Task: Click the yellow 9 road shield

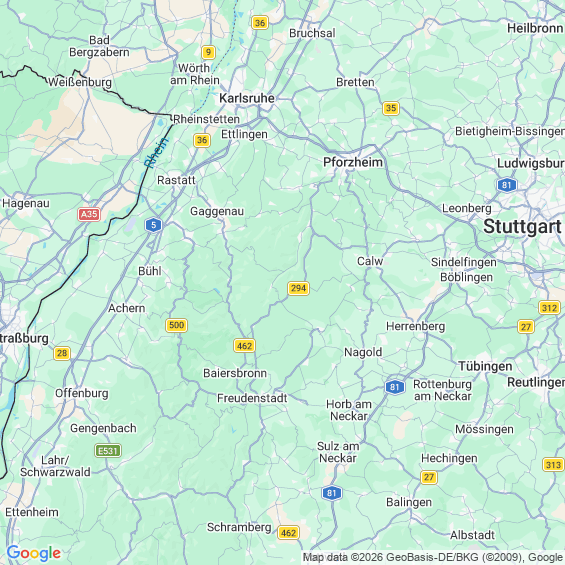Action: click(x=208, y=52)
